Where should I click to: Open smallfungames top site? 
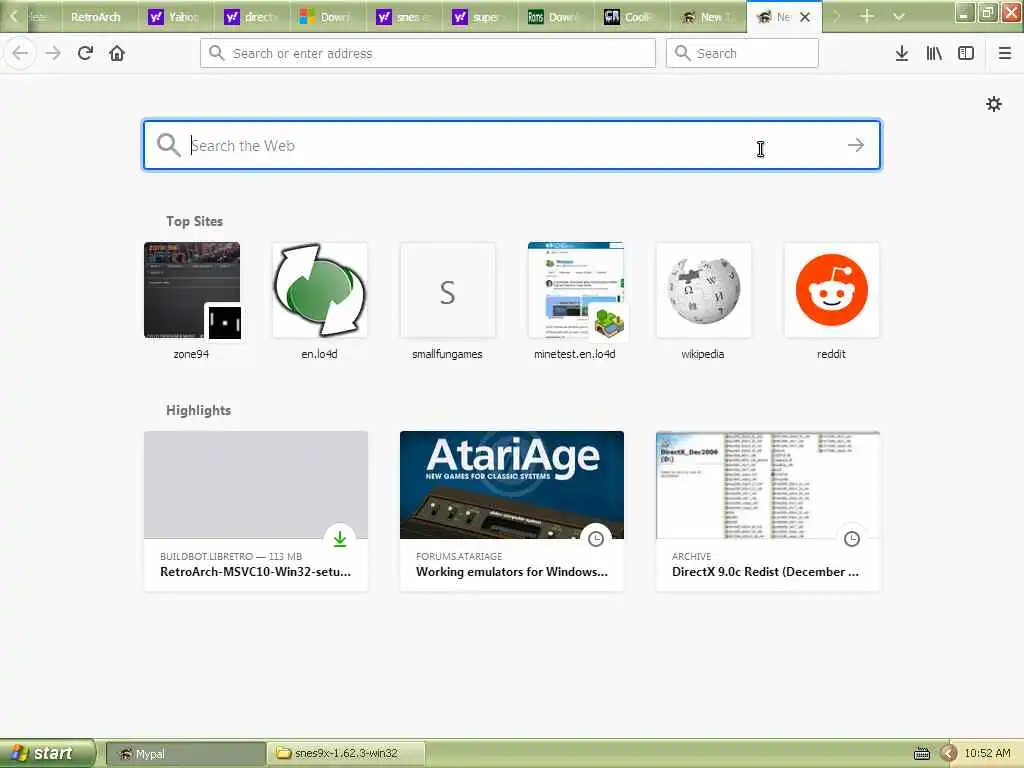pos(447,301)
